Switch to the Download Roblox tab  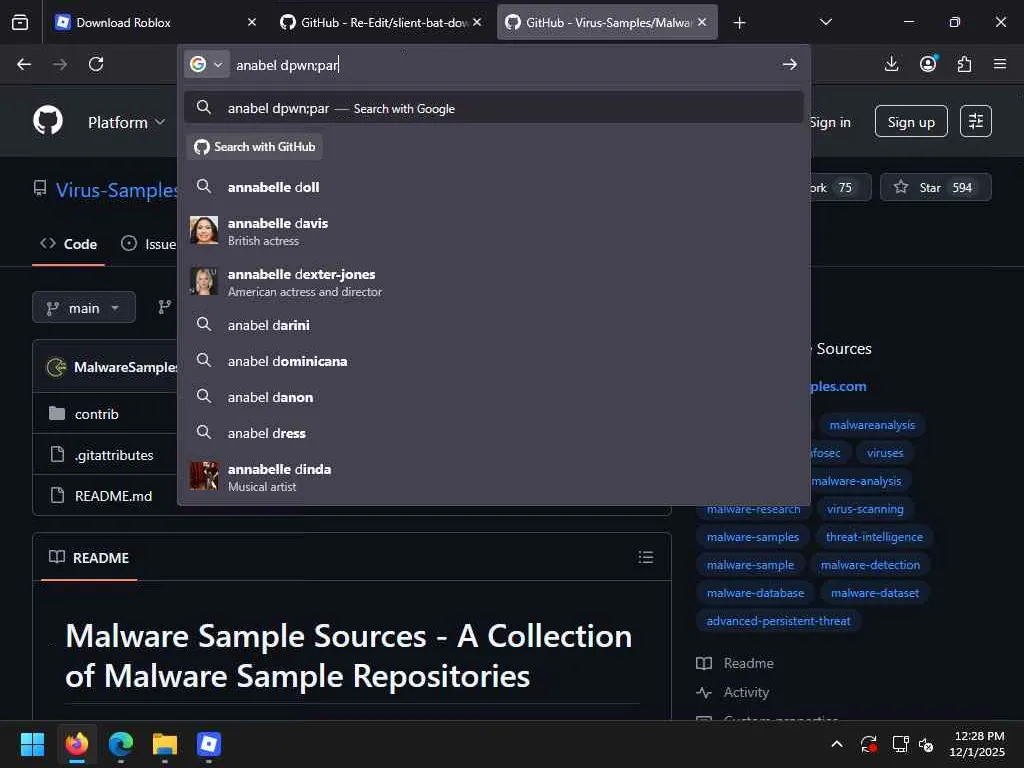point(157,22)
